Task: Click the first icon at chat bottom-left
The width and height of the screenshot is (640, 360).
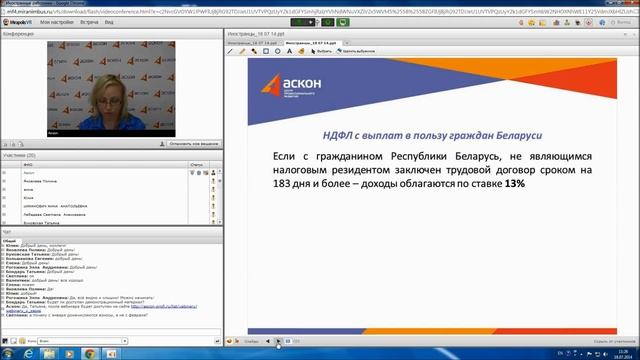Action: (5, 341)
